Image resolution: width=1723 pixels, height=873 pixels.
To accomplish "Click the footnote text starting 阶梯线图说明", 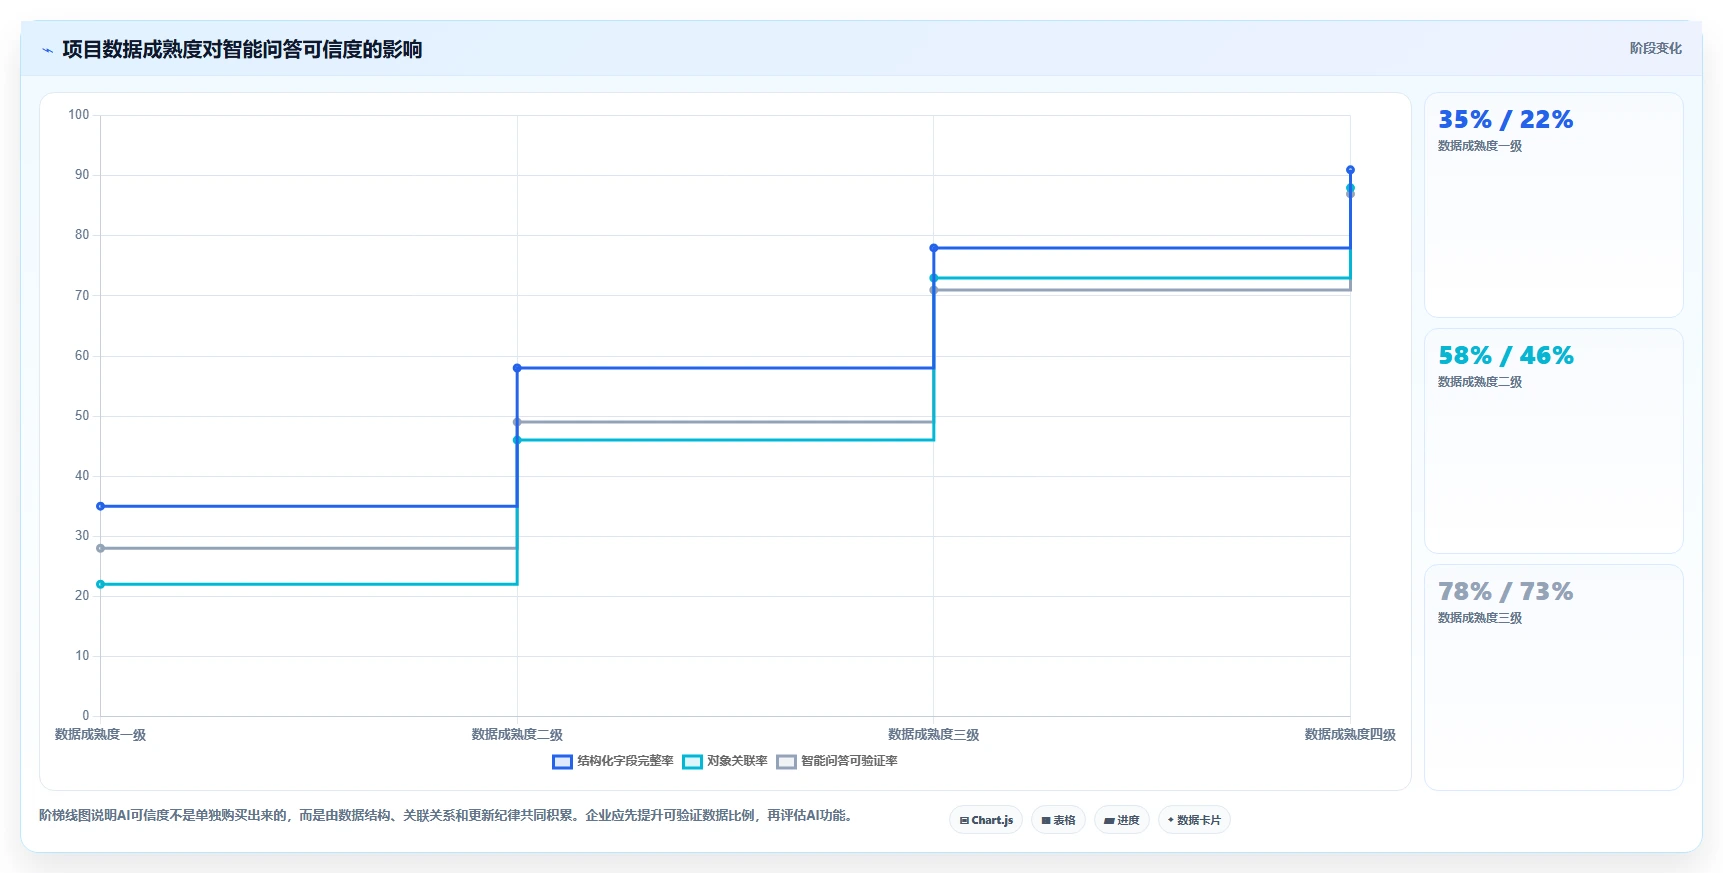I will tap(448, 816).
